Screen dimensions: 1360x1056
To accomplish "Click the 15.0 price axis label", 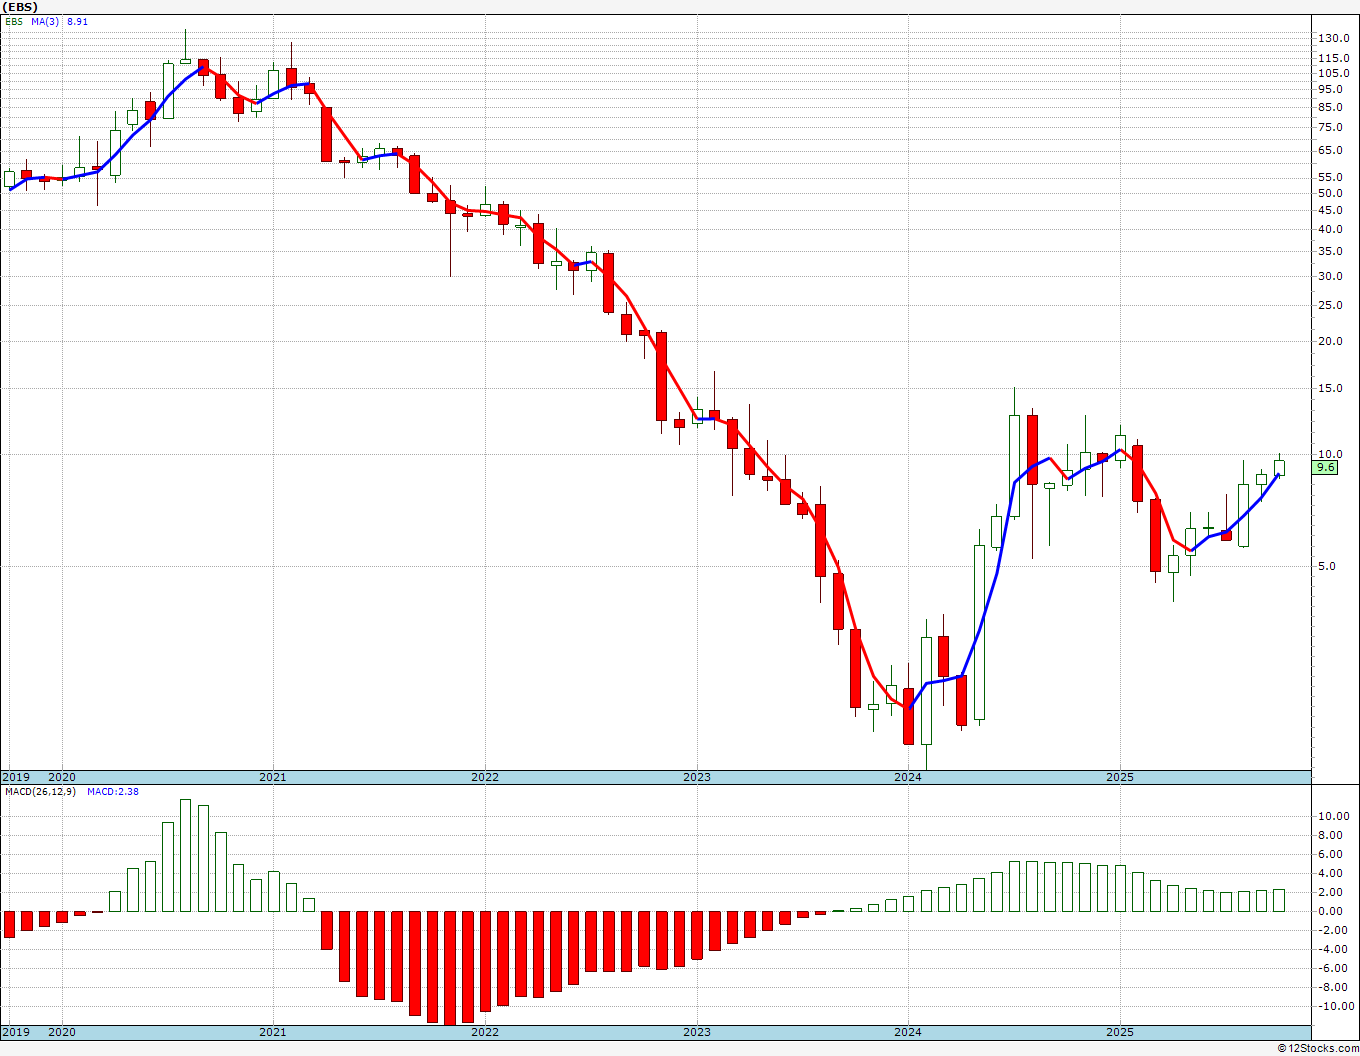I will (x=1331, y=388).
